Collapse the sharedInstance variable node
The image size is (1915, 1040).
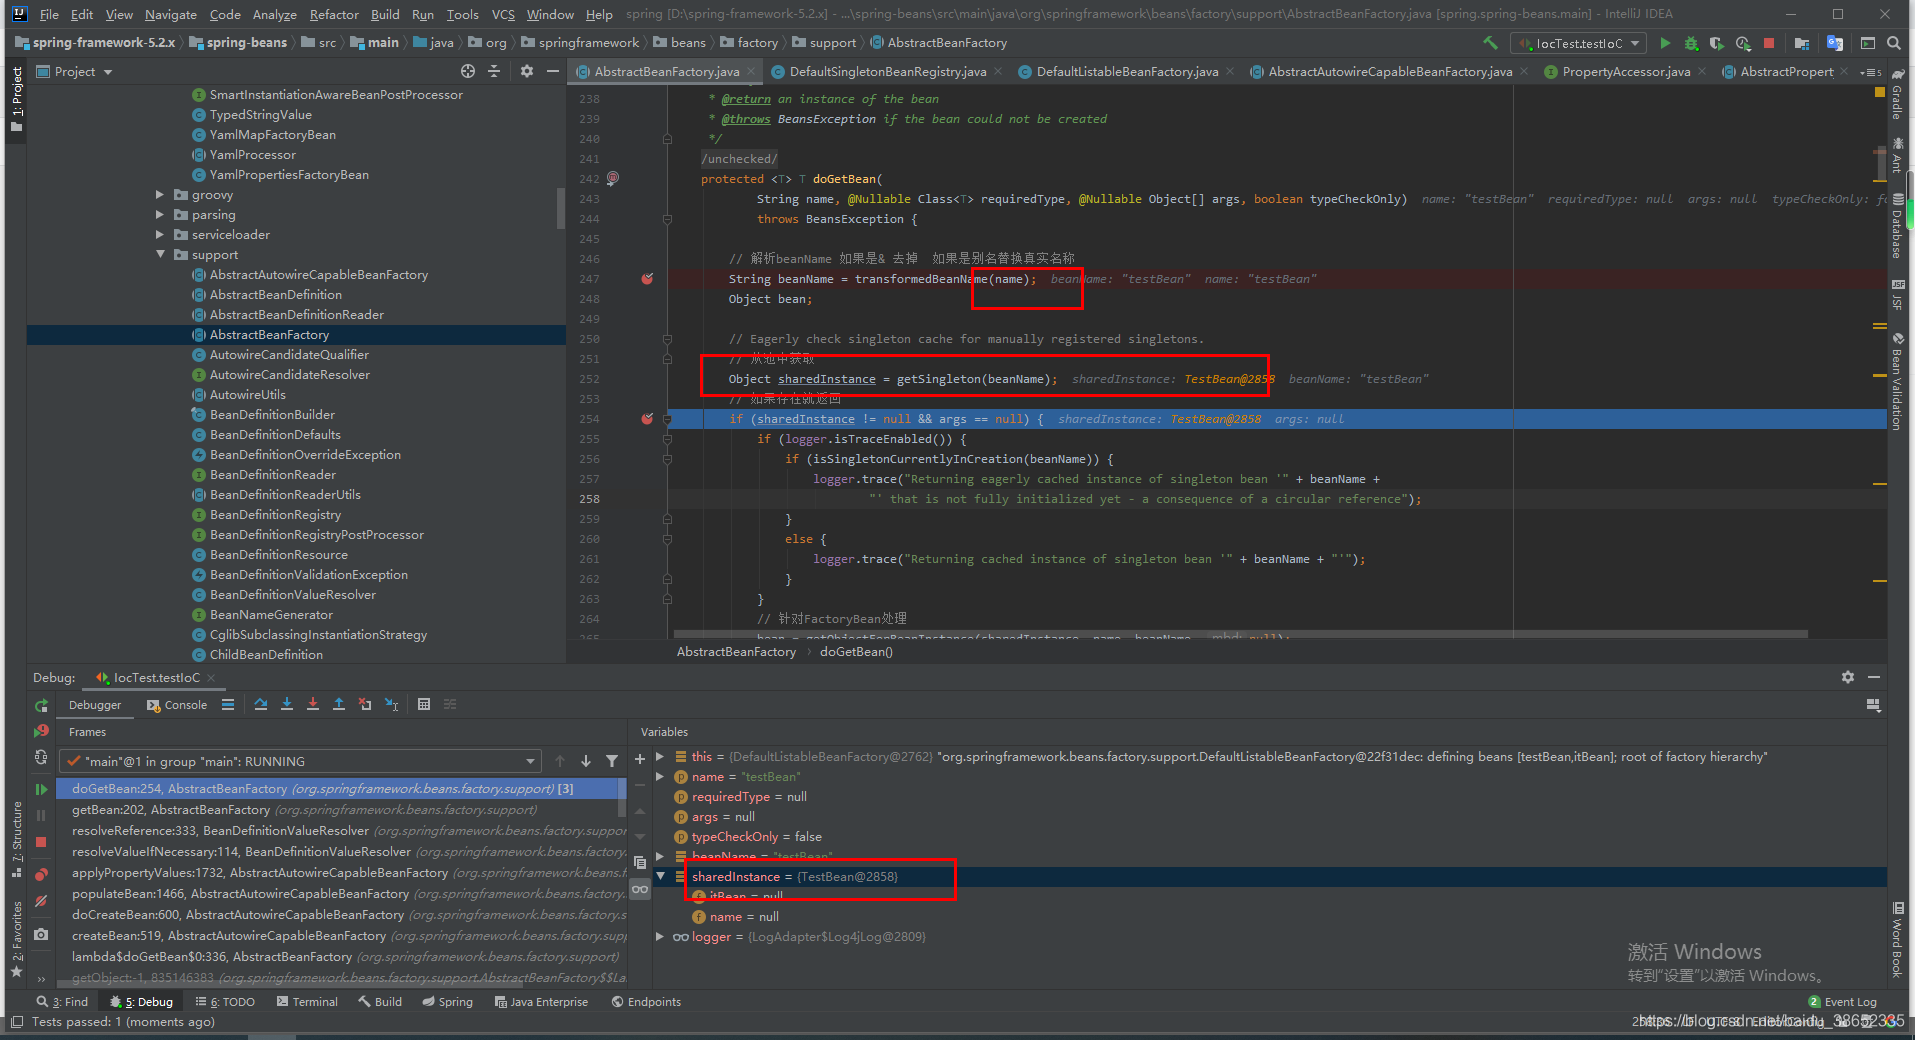660,877
